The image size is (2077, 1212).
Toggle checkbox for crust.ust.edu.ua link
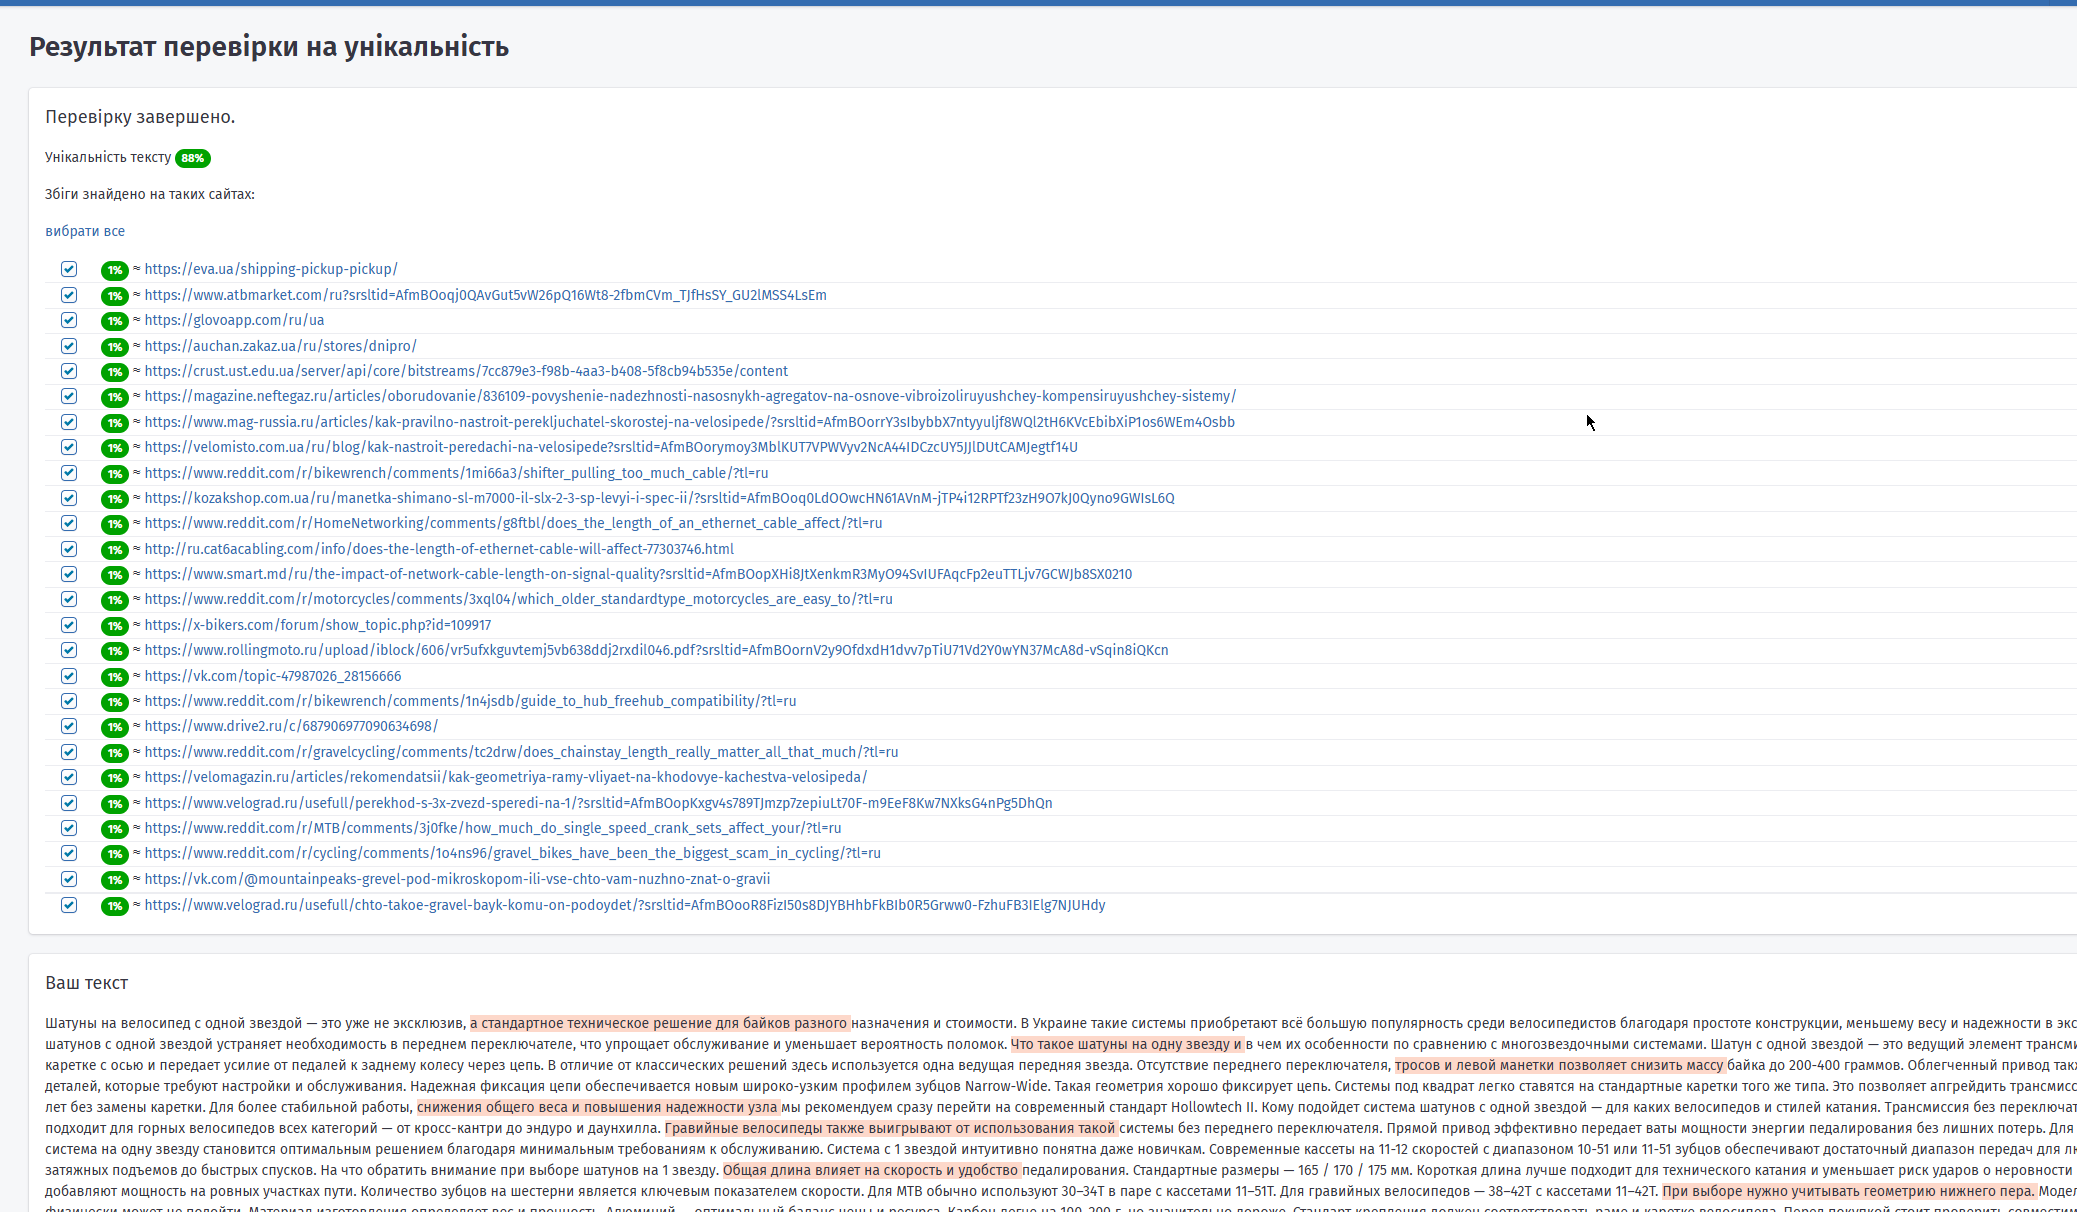pyautogui.click(x=69, y=371)
